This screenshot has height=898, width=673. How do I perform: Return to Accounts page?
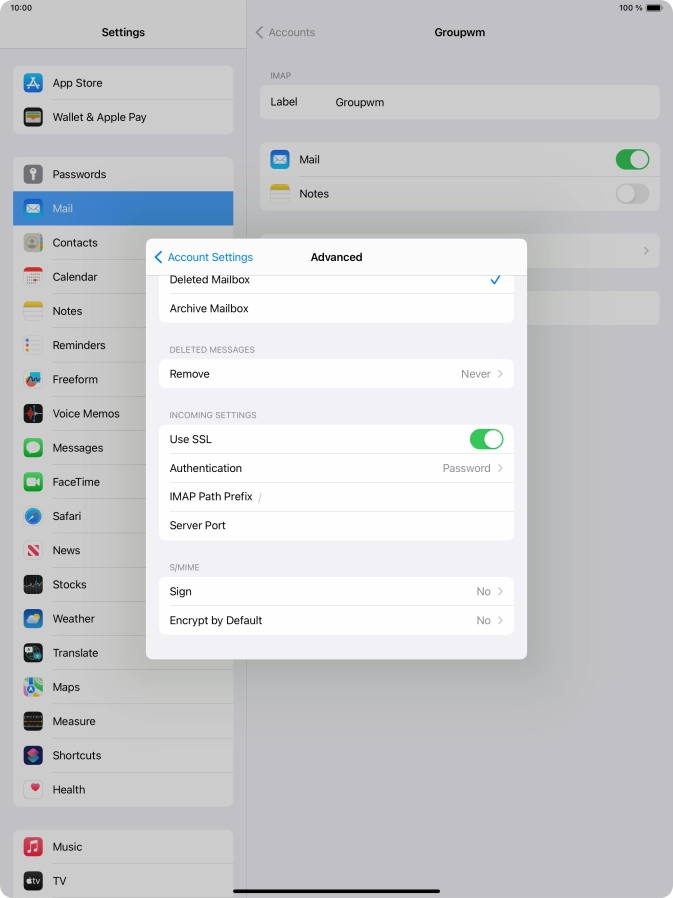pos(286,33)
